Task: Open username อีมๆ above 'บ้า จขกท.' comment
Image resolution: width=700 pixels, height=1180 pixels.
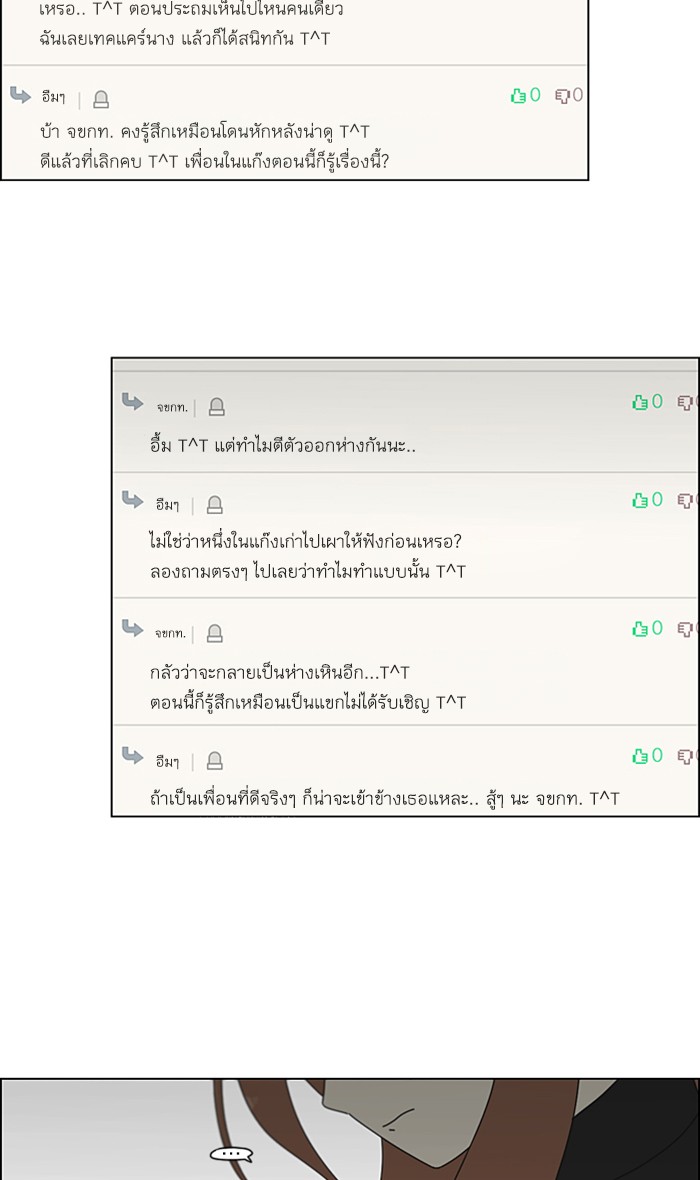Action: pyautogui.click(x=54, y=98)
